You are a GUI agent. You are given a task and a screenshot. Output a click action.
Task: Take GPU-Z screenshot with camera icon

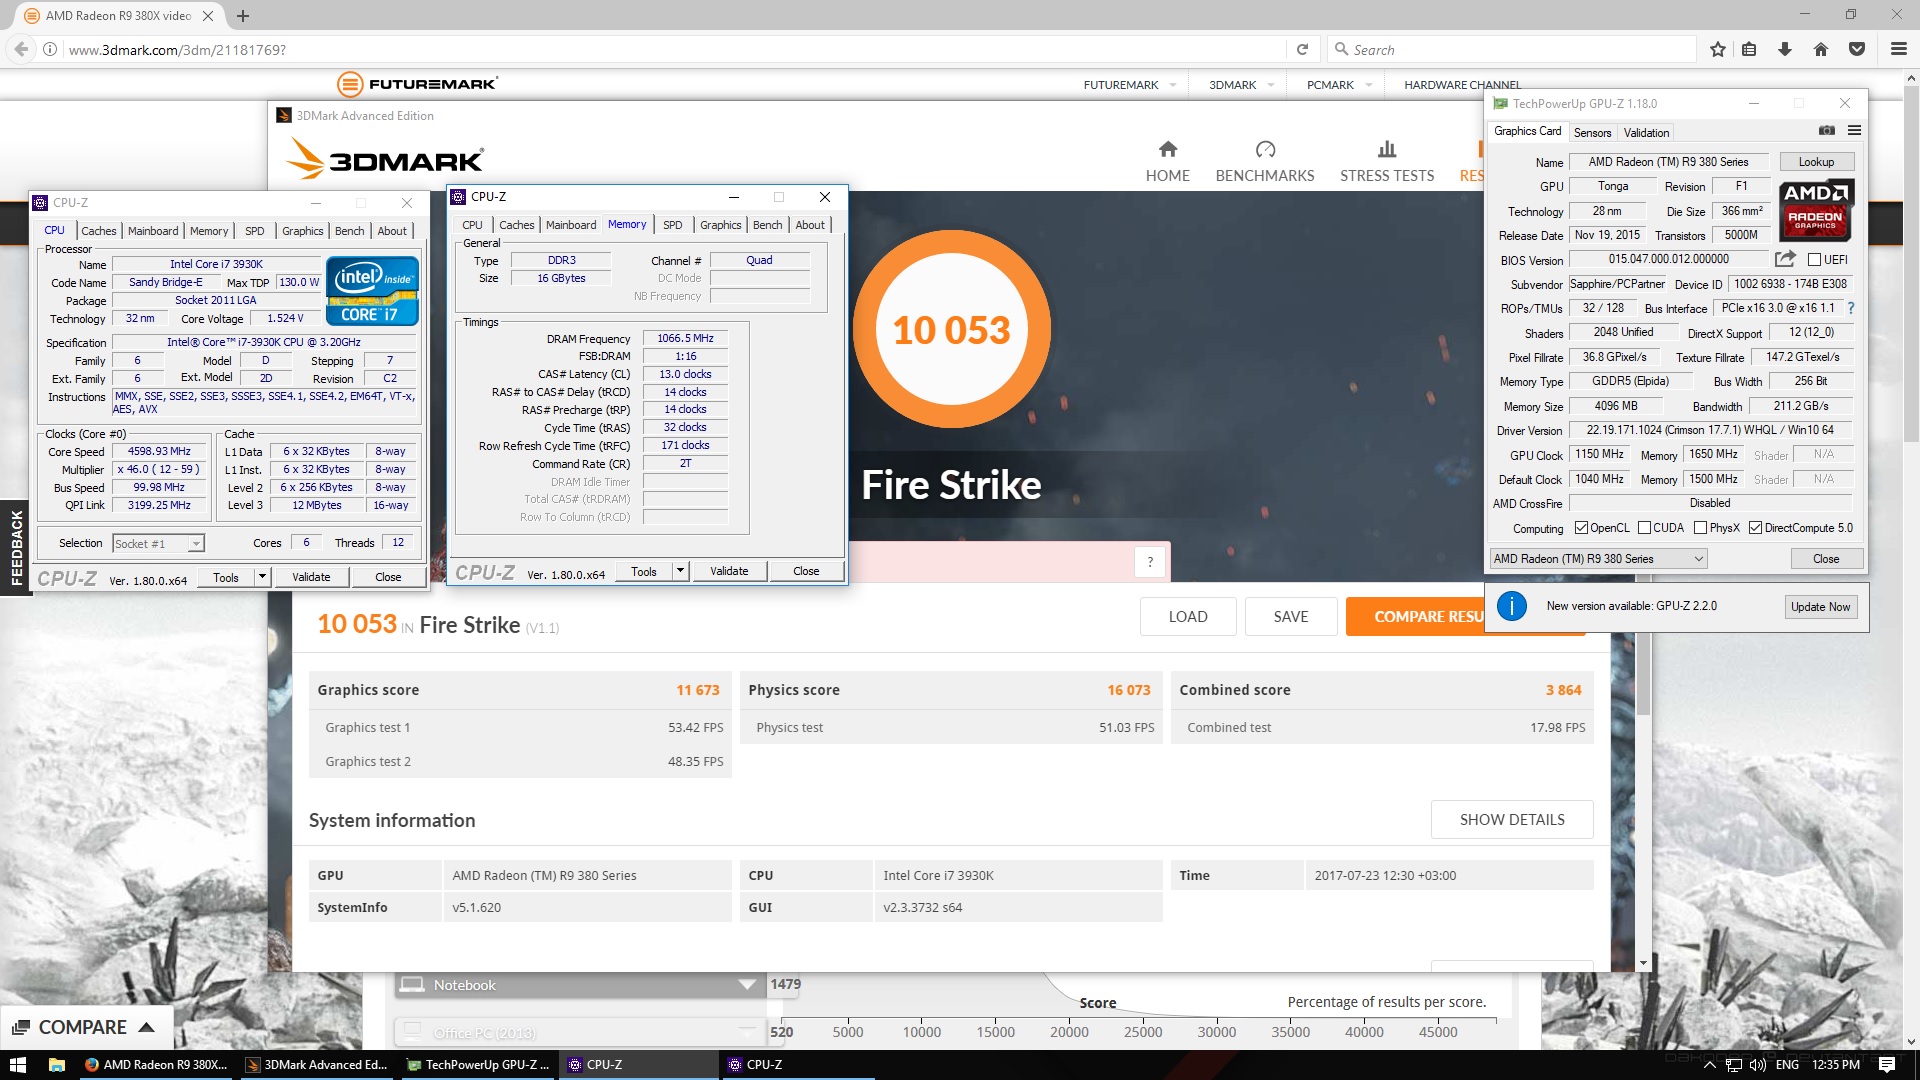1826,131
